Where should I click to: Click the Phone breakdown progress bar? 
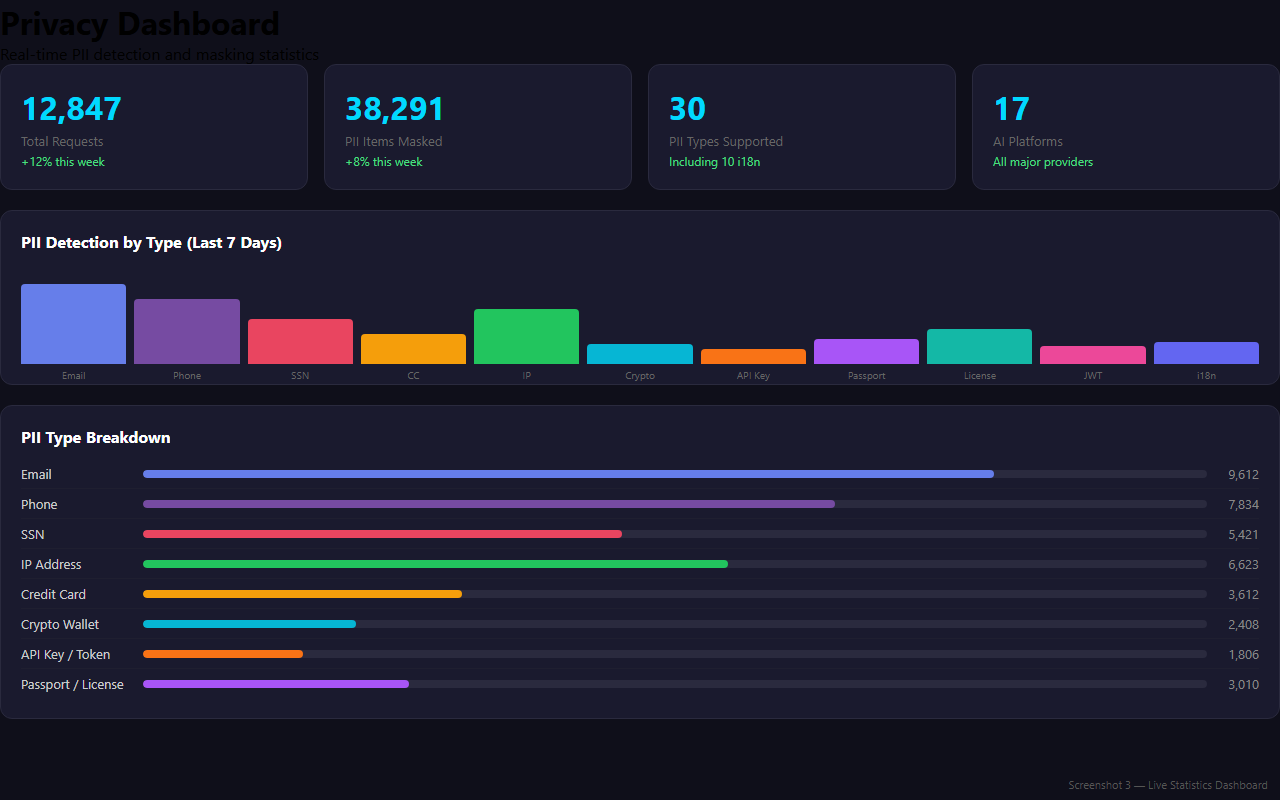[x=675, y=504]
